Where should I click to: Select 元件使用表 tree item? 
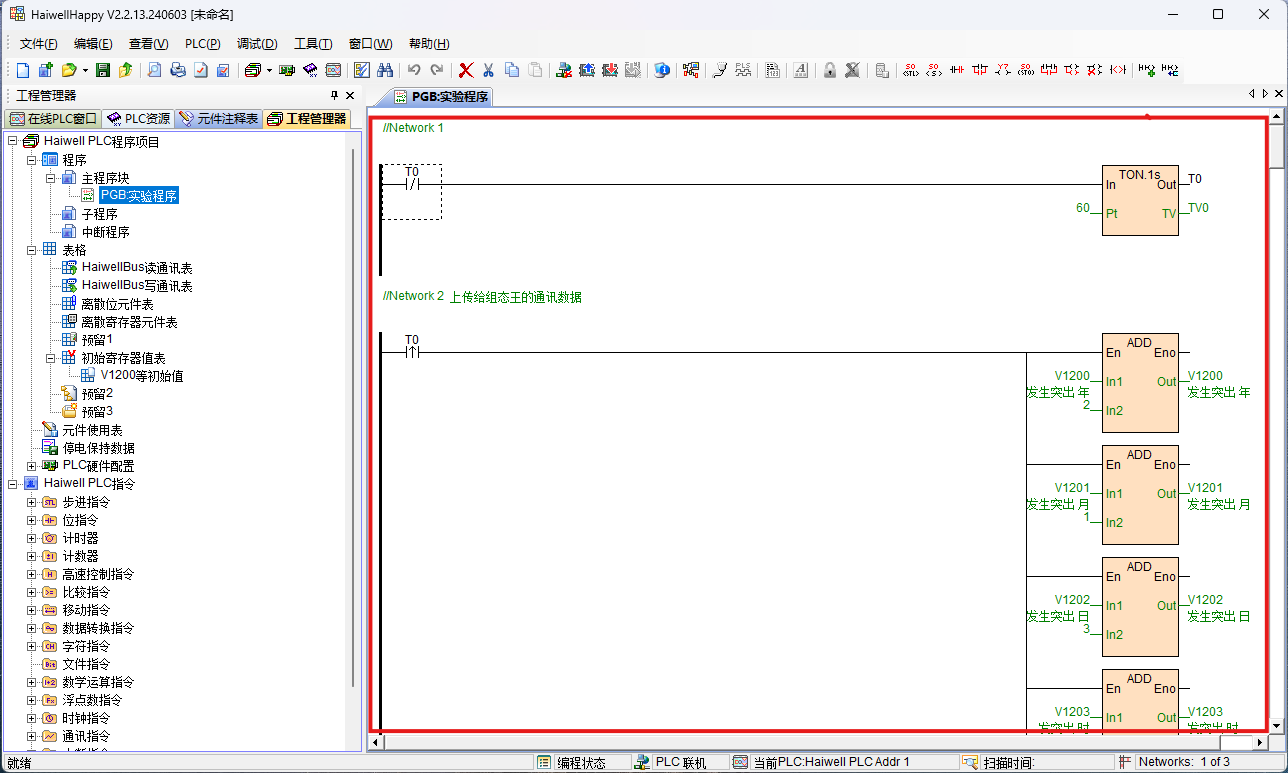[x=92, y=430]
